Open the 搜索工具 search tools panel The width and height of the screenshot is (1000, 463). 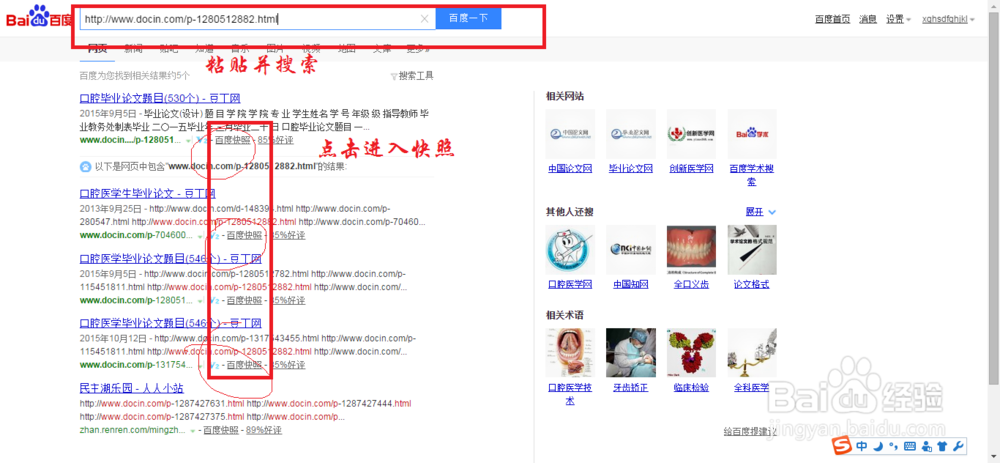(416, 76)
